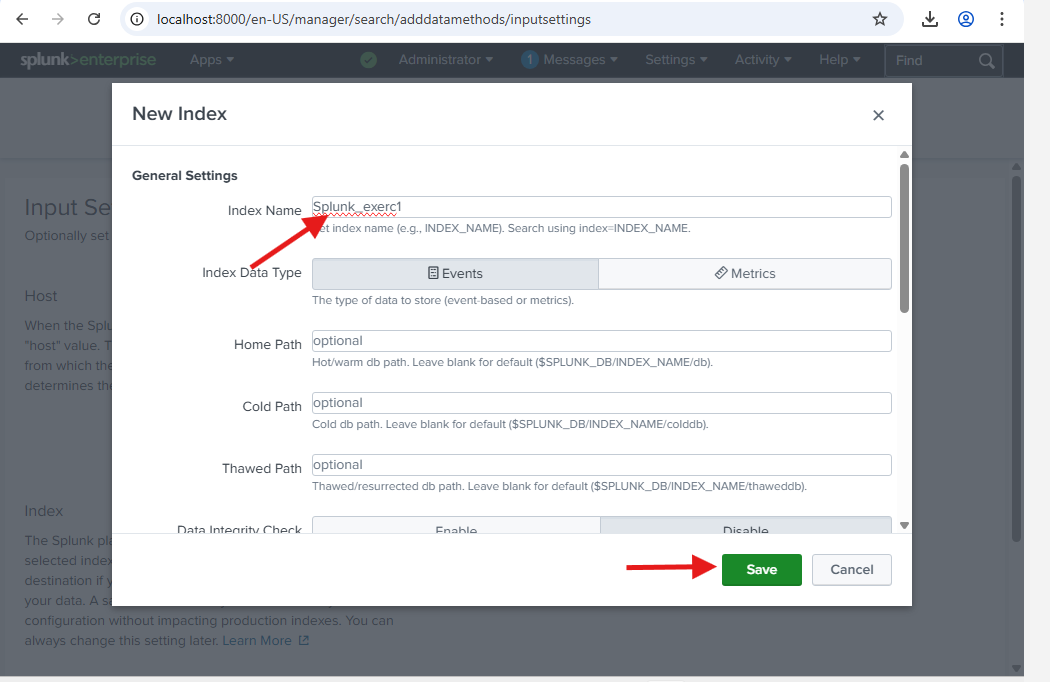Screen dimensions: 1050x682
Task: Click the browser address bar URL
Action: click(374, 19)
